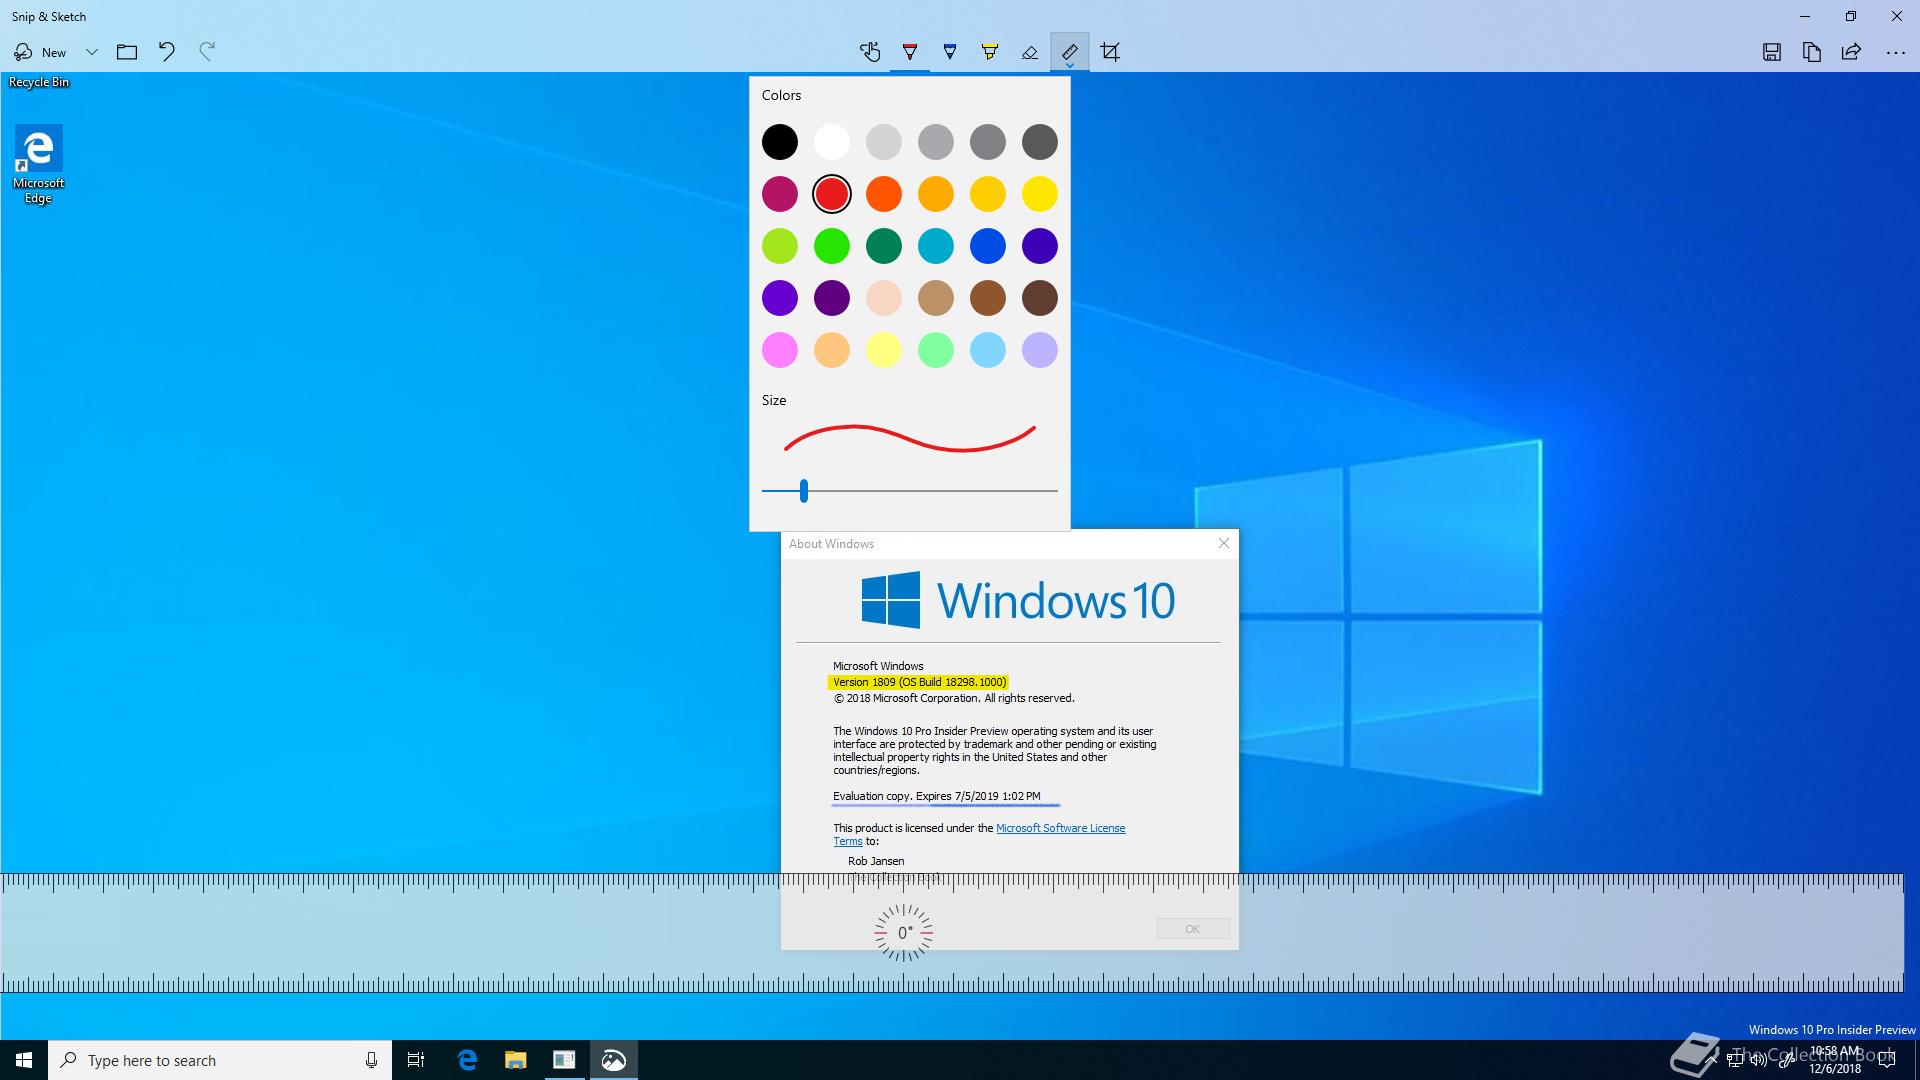Image resolution: width=1920 pixels, height=1080 pixels.
Task: Click Microsoft Software License link in snip
Action: (x=1061, y=828)
